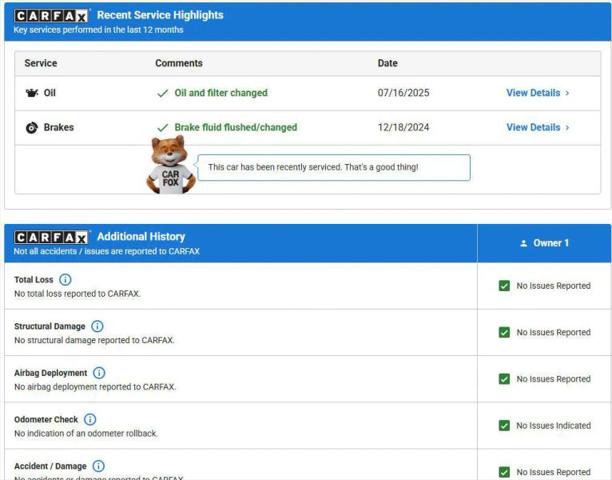Screen dimensions: 612x480
Task: Click the Service column header
Action: (x=41, y=63)
